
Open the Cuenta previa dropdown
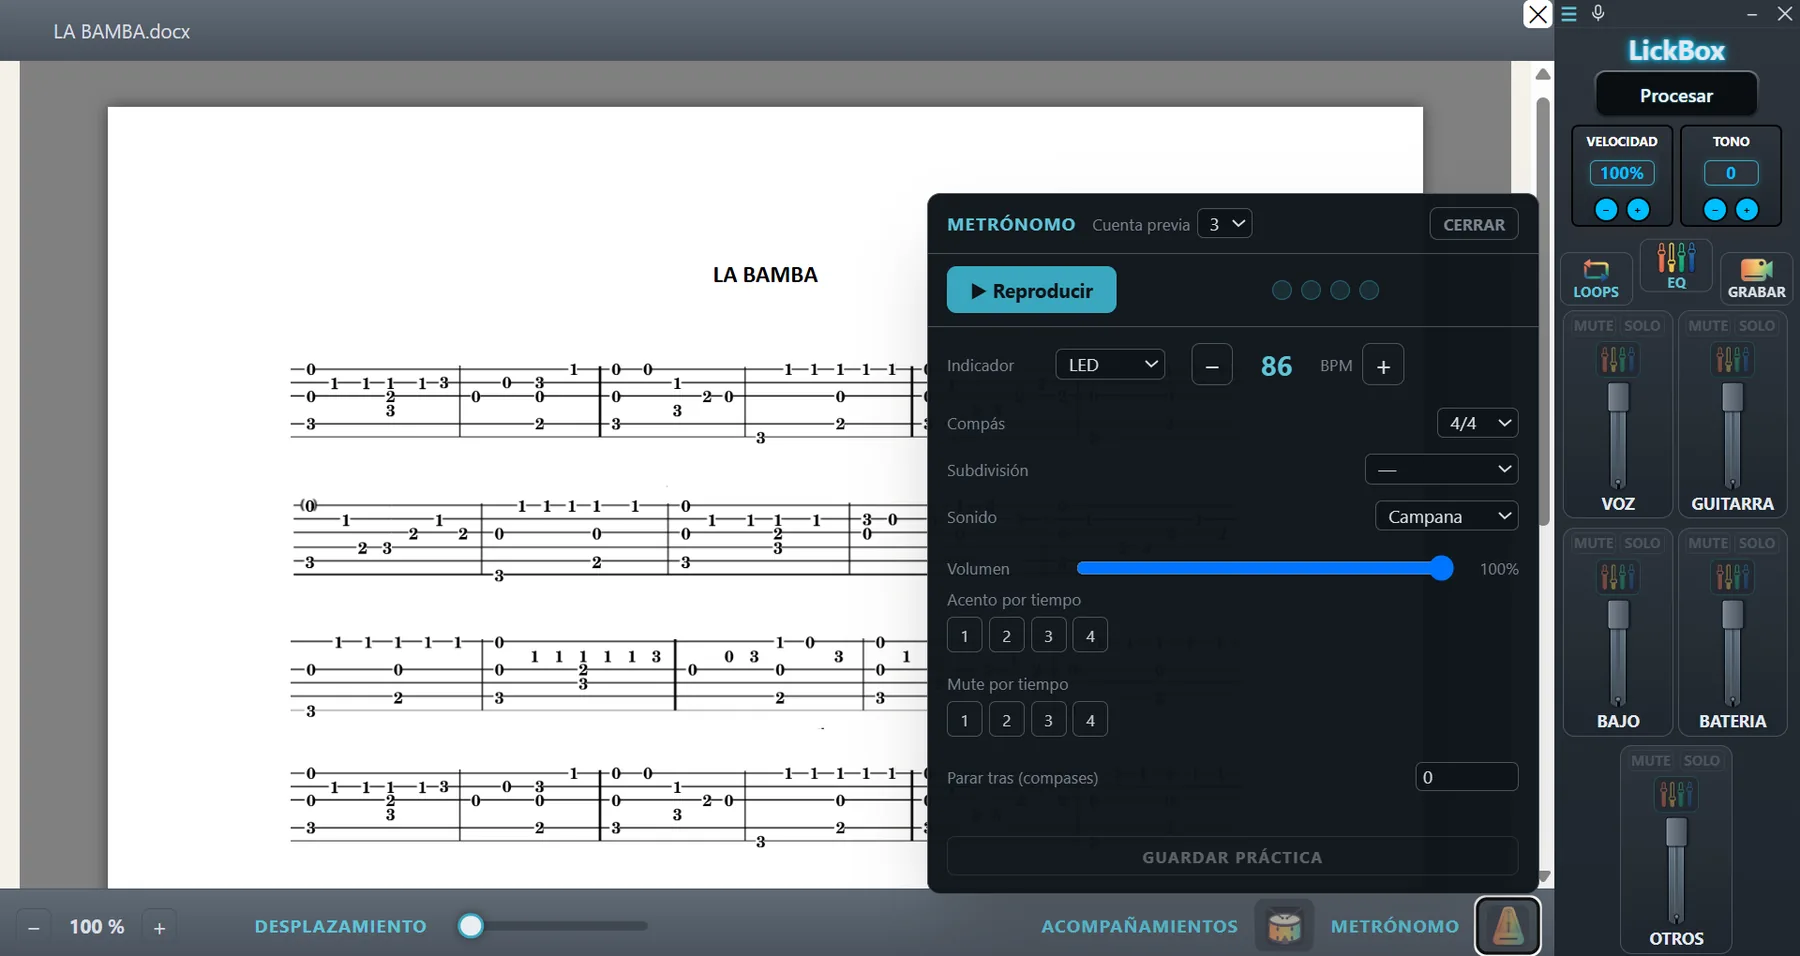(1224, 224)
